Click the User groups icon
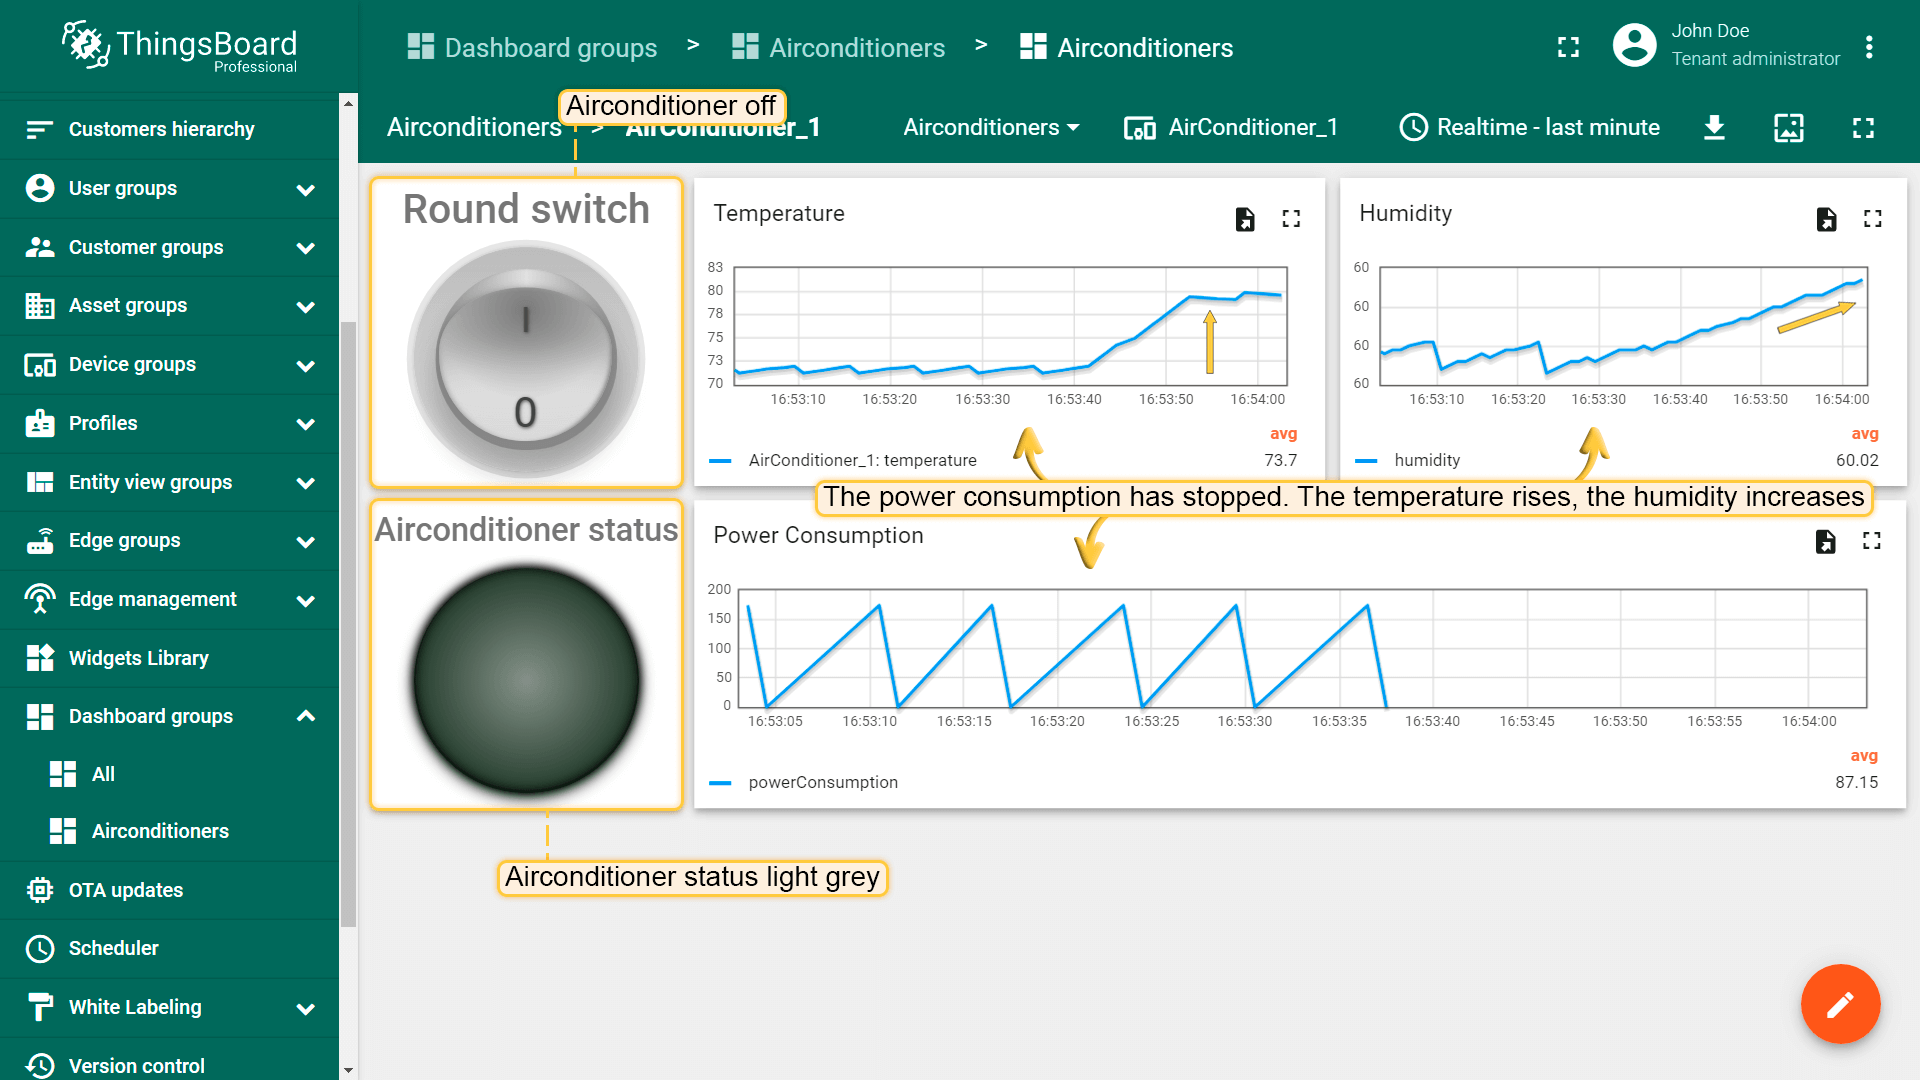 pyautogui.click(x=40, y=188)
